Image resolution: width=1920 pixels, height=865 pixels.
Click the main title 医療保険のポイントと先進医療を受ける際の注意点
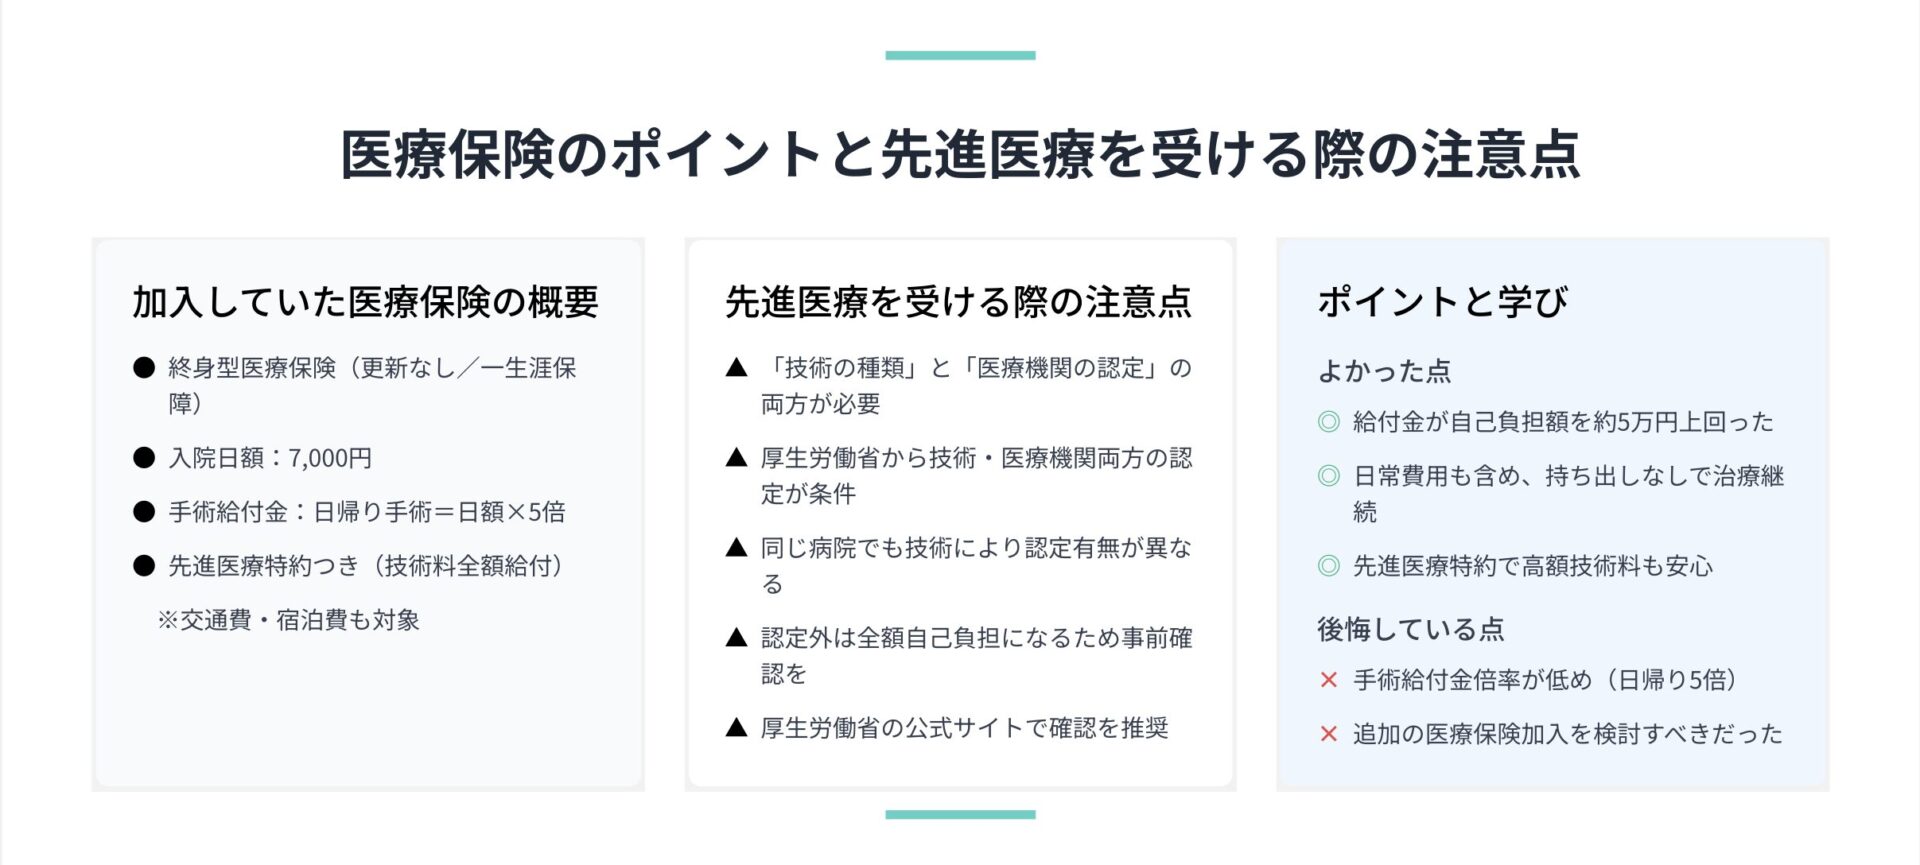click(960, 155)
